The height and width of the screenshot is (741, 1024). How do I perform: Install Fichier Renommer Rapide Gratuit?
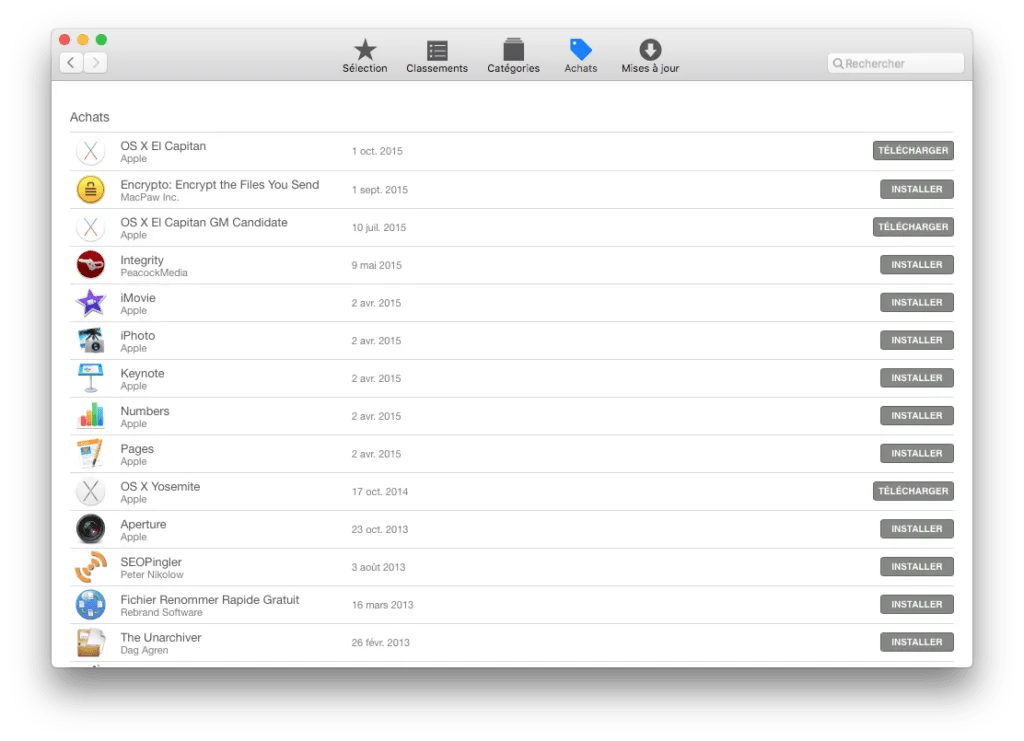click(x=916, y=605)
